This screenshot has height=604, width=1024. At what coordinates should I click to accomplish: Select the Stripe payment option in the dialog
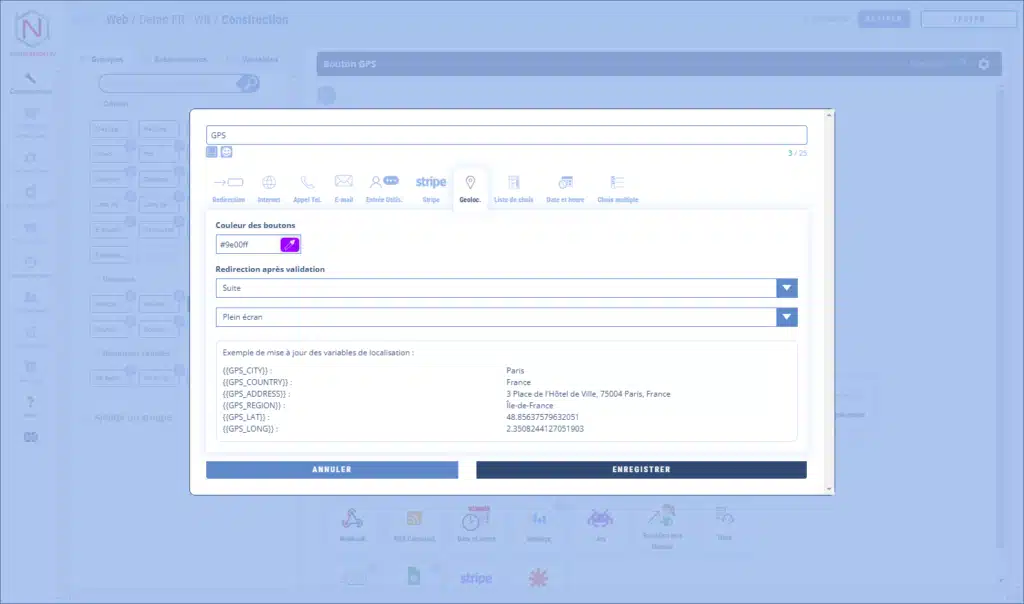click(431, 182)
